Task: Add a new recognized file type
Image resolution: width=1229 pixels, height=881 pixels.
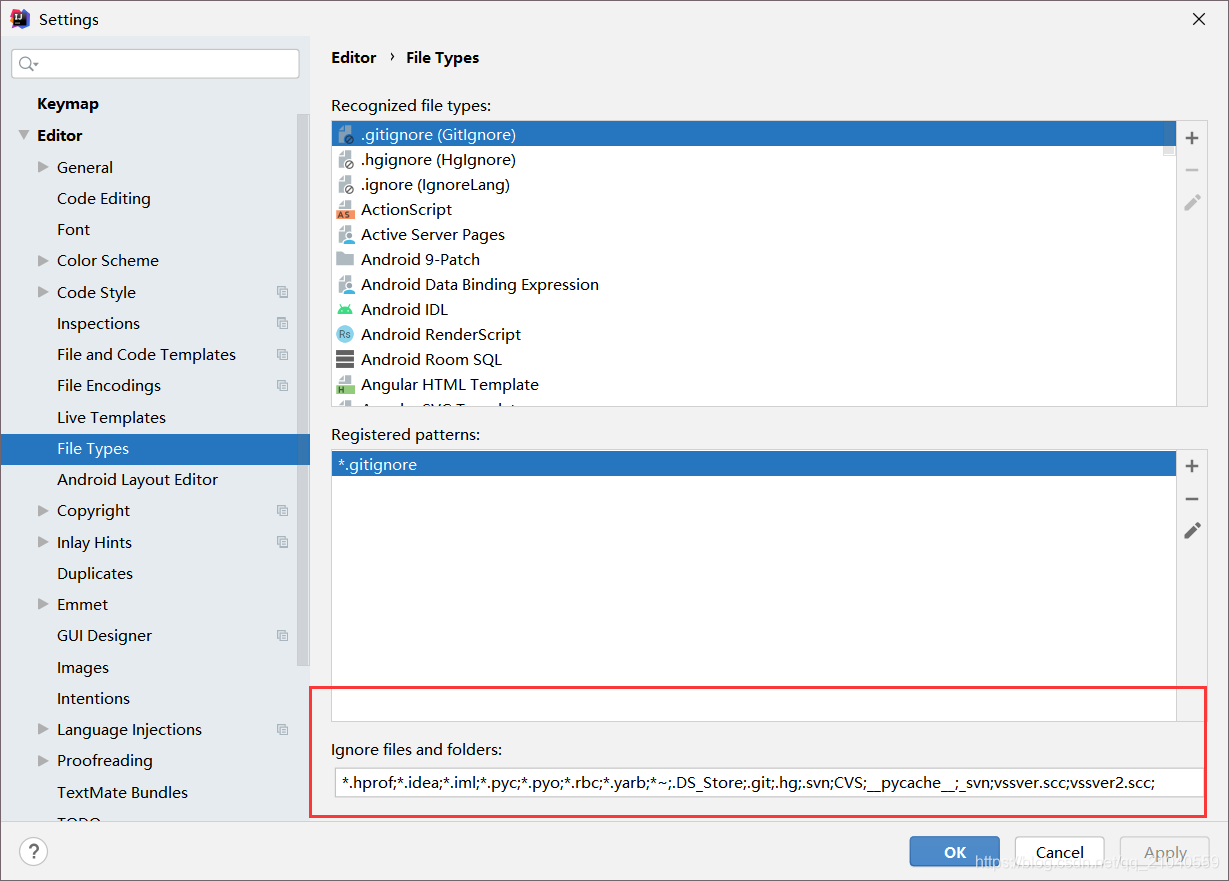Action: 1192,138
